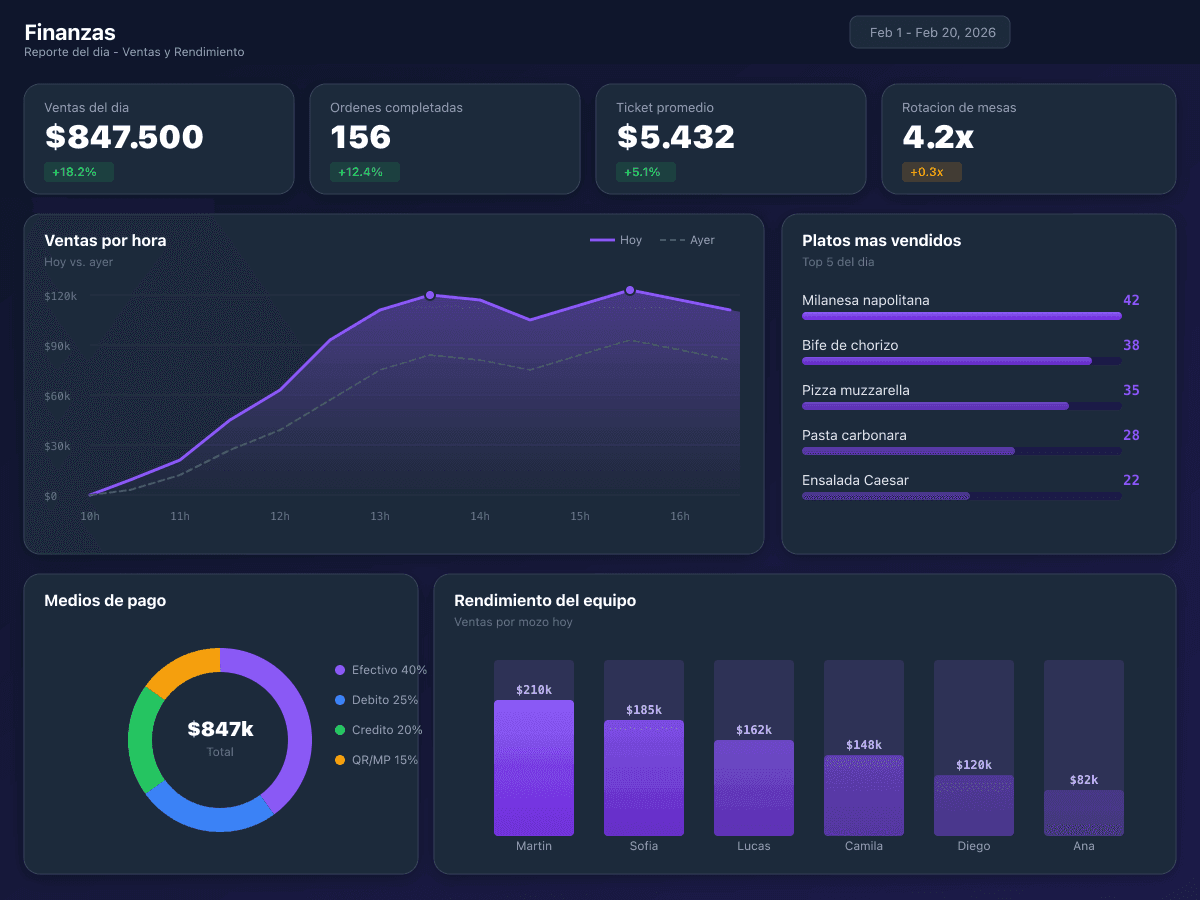
Task: Toggle the "Ayer" dashed line legend item
Action: 687,240
